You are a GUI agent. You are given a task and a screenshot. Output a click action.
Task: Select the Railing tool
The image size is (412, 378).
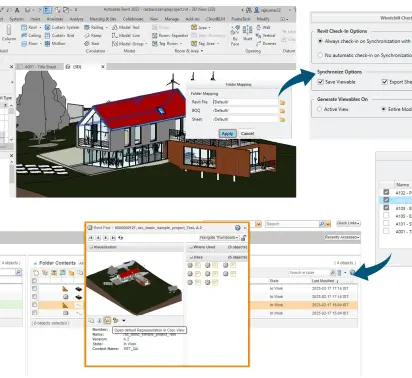point(94,27)
